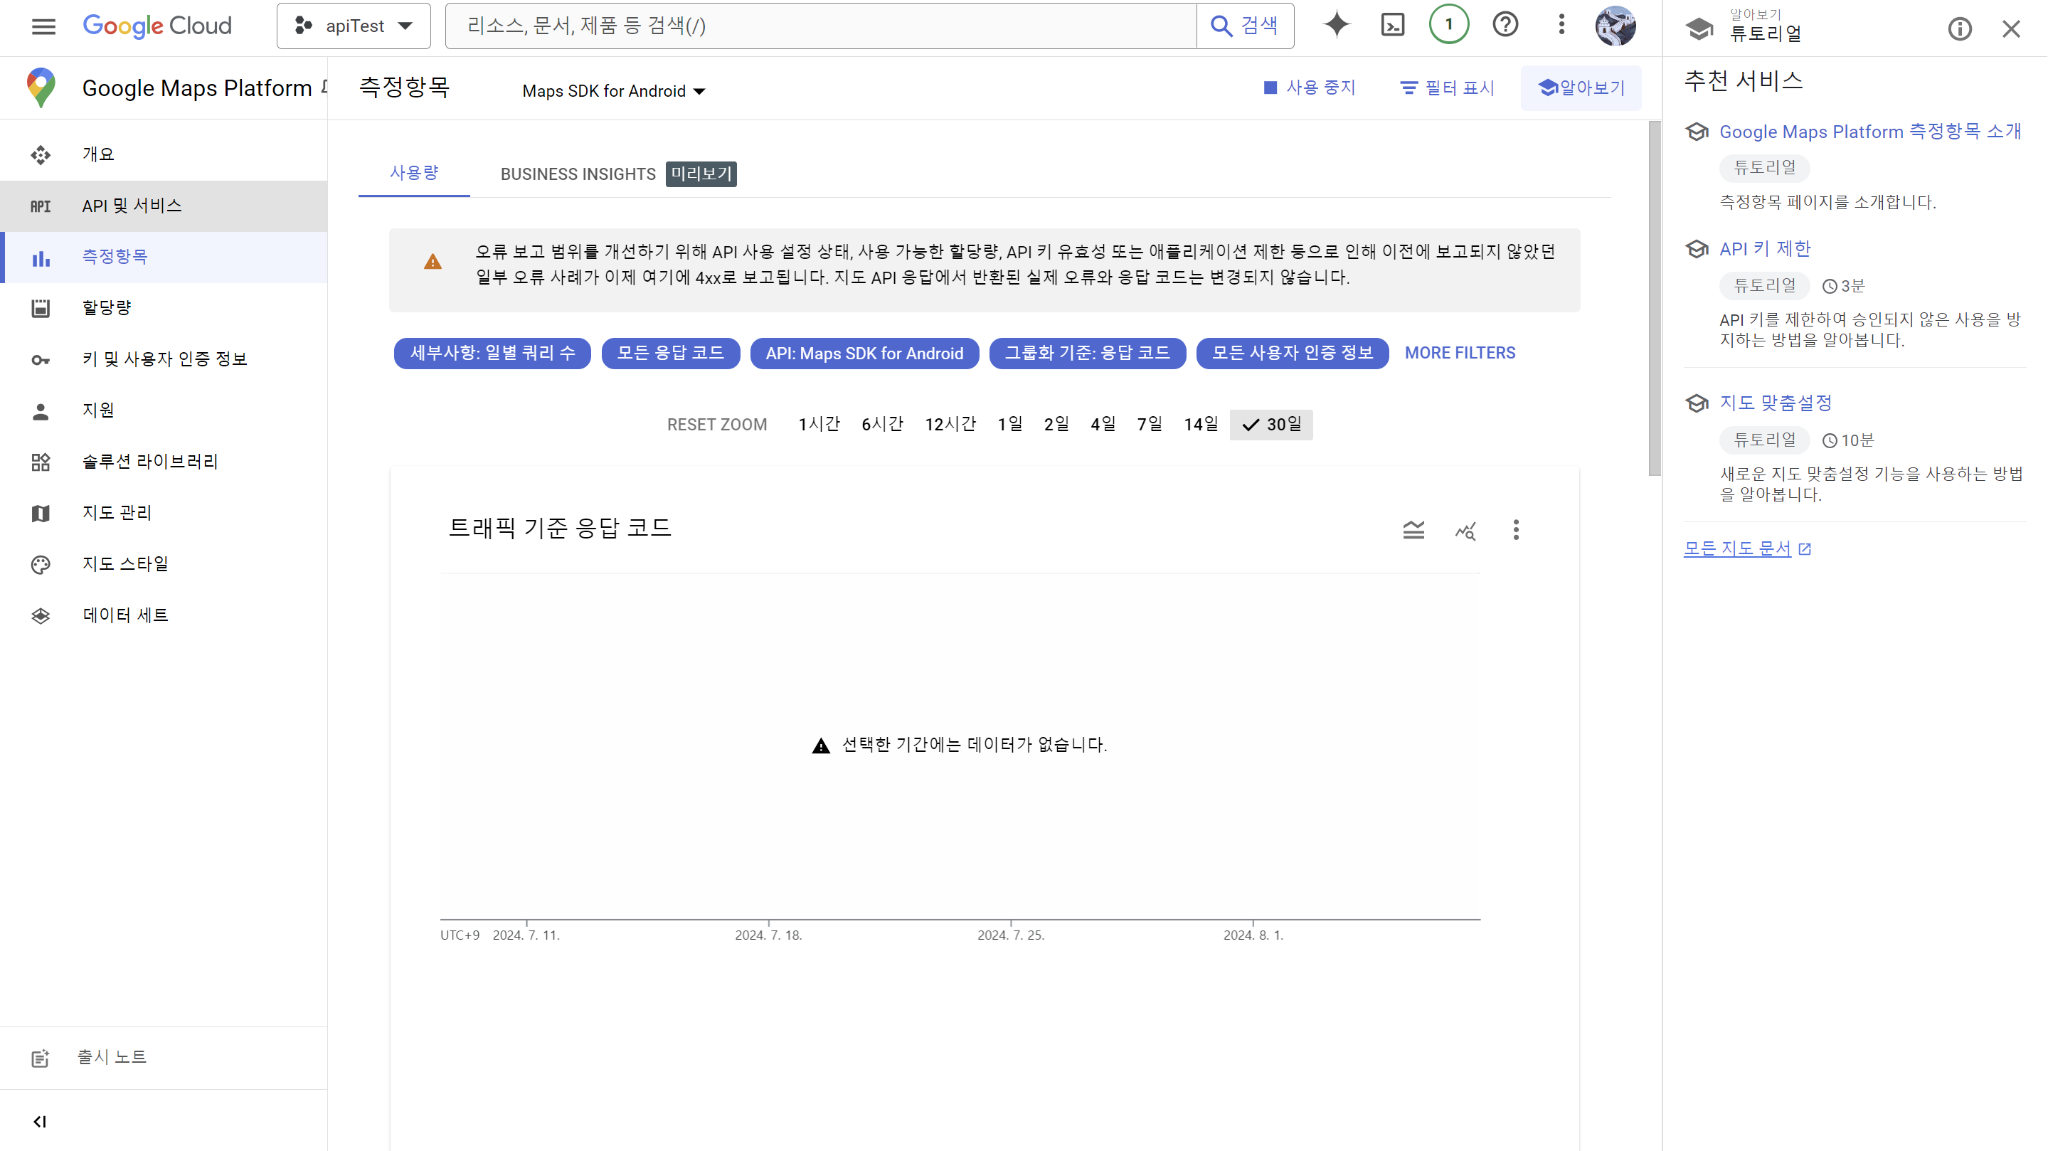Click the 알아보기 learn button
This screenshot has height=1151, width=2048.
pos(1581,88)
